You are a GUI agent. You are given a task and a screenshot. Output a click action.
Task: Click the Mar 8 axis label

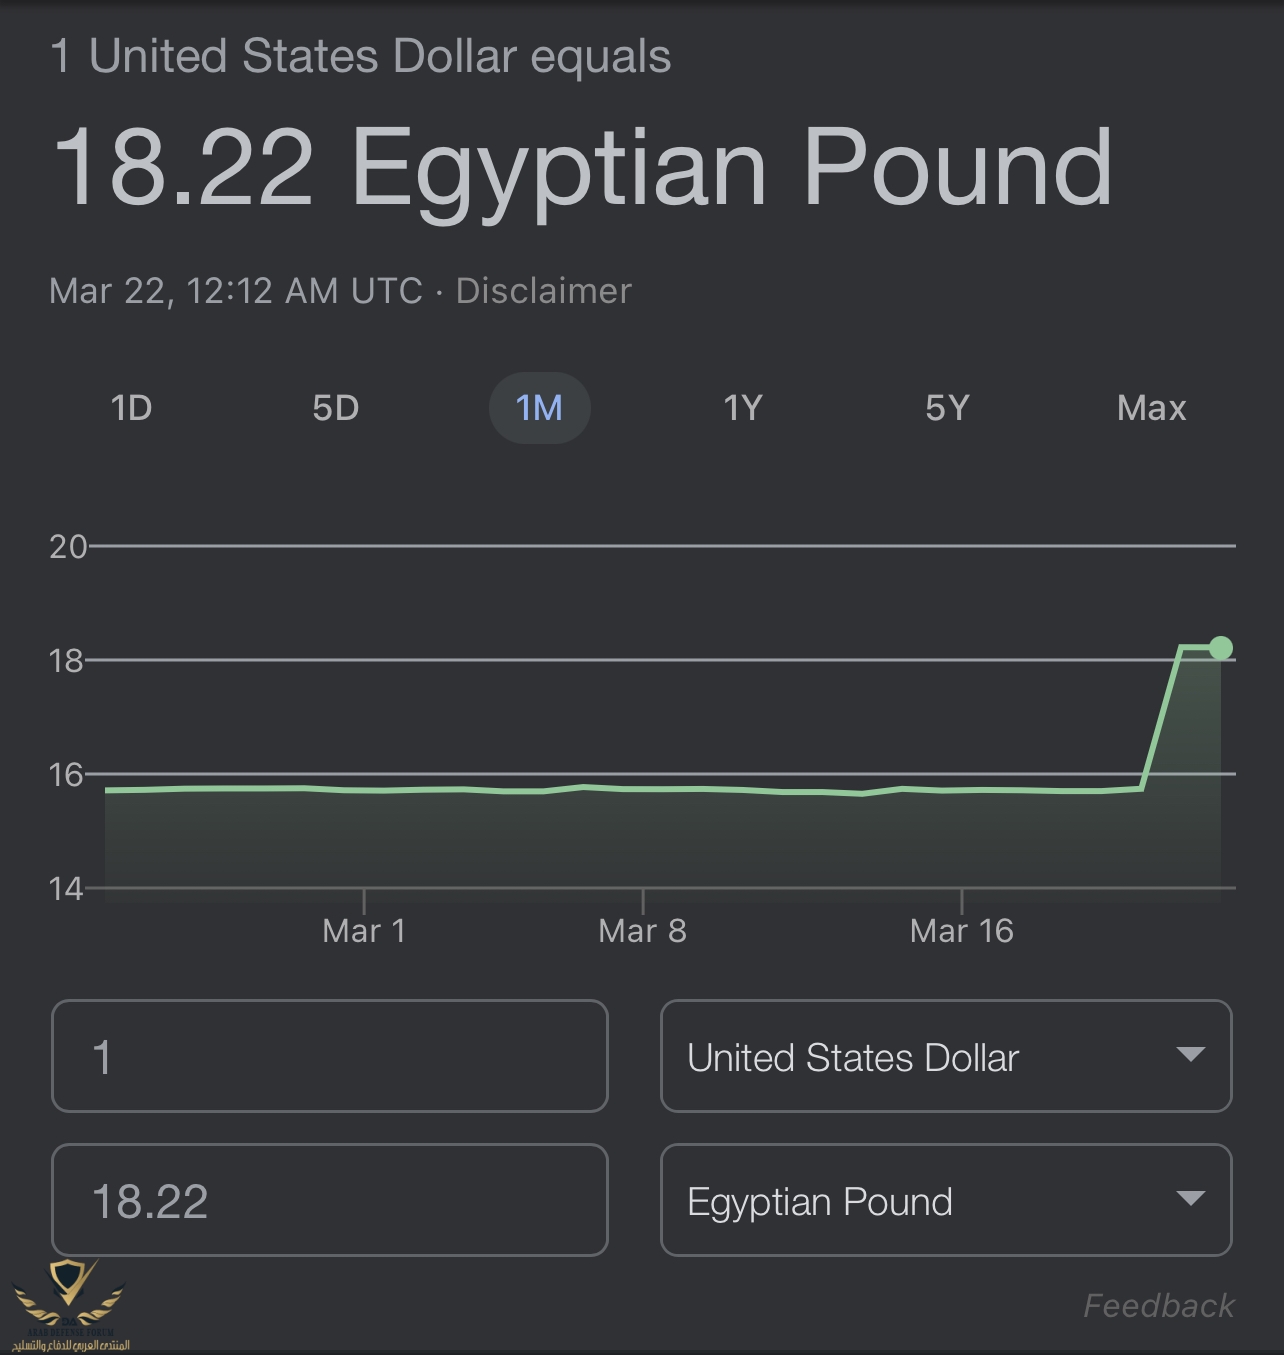(642, 931)
